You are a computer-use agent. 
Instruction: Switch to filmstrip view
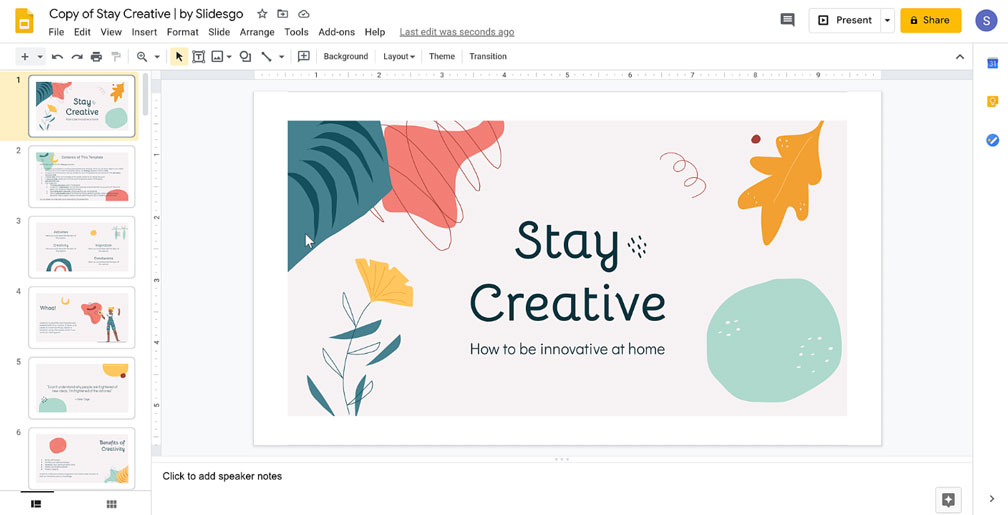(x=35, y=504)
